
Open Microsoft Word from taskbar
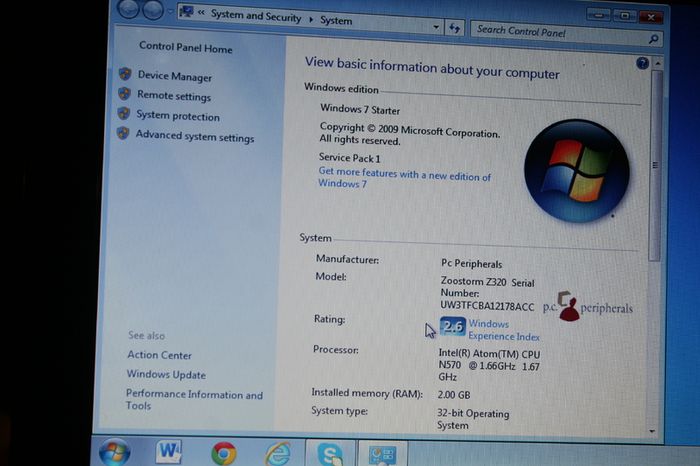coord(169,452)
